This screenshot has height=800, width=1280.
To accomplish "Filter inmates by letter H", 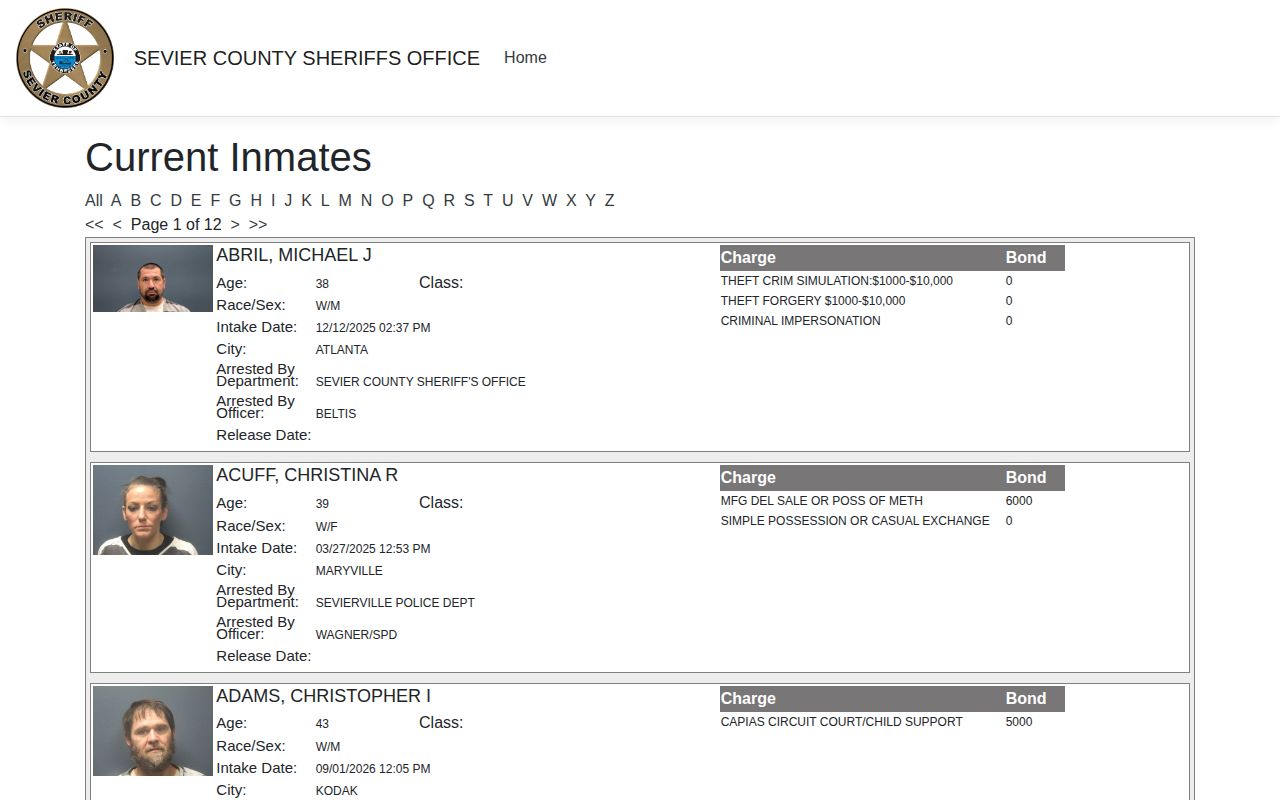I will point(256,200).
